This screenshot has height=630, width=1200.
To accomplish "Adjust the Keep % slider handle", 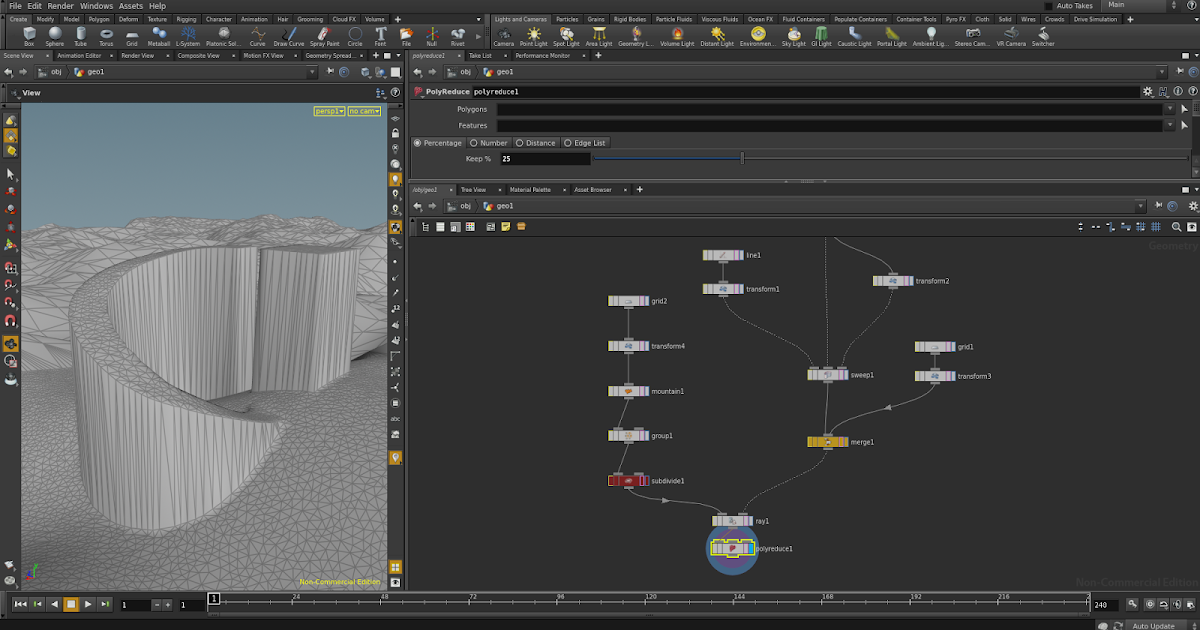I will point(742,158).
